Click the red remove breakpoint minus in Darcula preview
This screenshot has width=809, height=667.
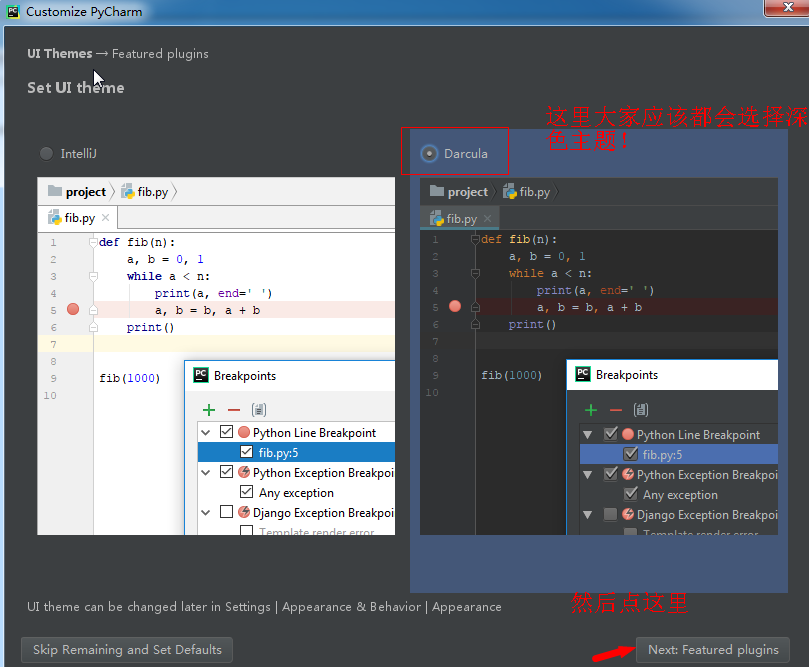coord(616,410)
